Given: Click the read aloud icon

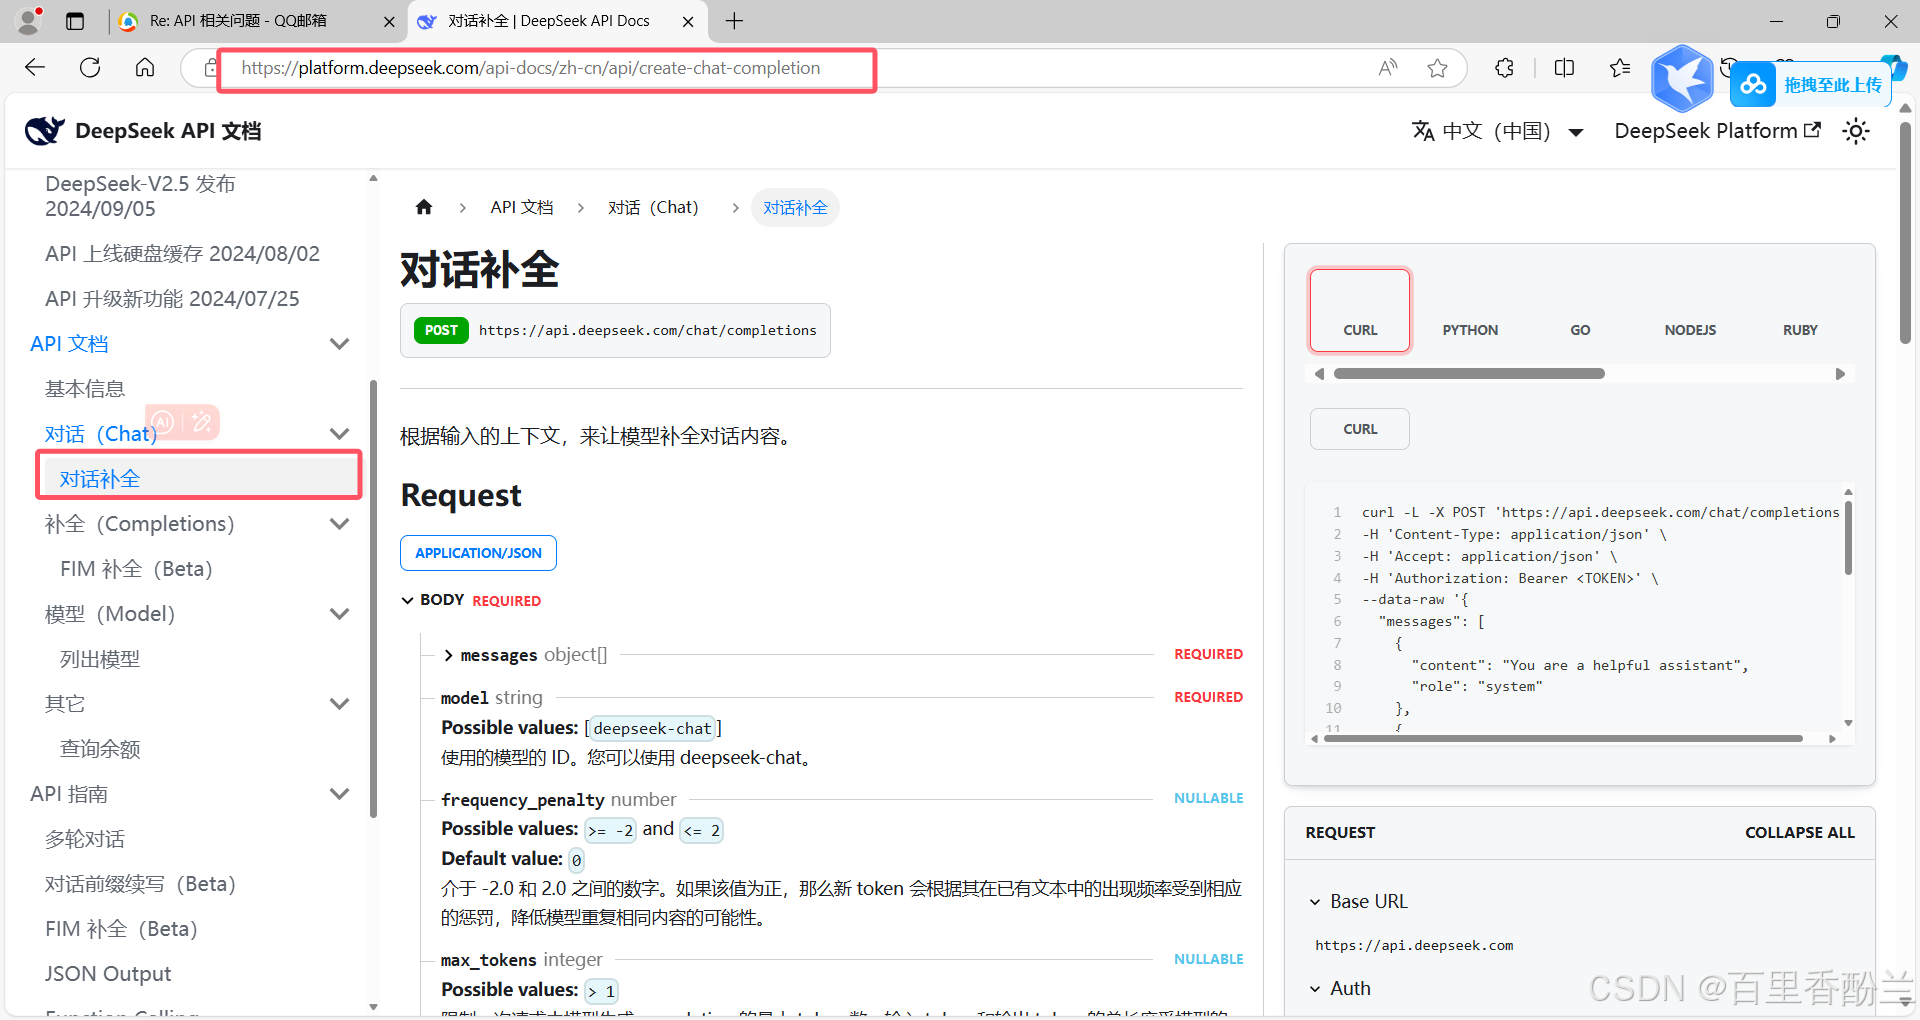Looking at the screenshot, I should (1388, 68).
